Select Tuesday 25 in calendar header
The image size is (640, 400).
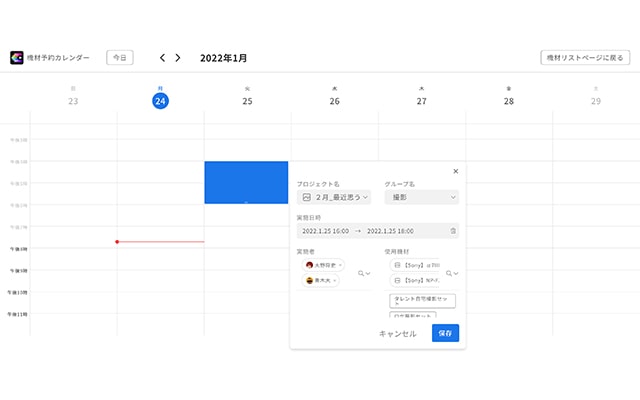247,101
